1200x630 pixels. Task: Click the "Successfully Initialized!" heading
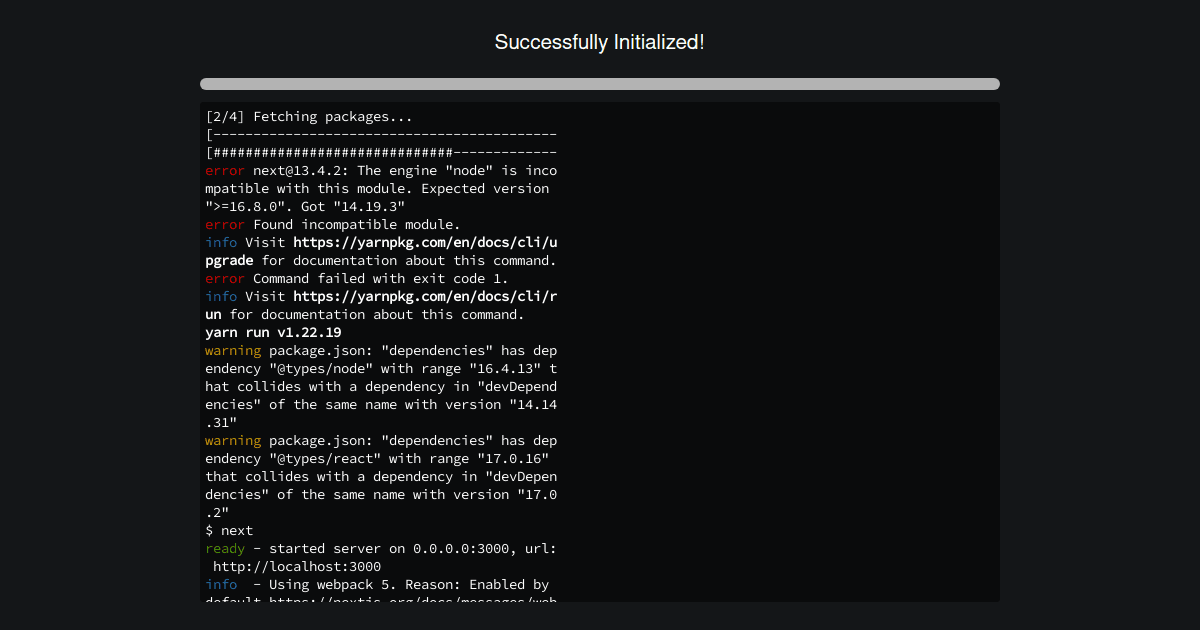point(599,42)
